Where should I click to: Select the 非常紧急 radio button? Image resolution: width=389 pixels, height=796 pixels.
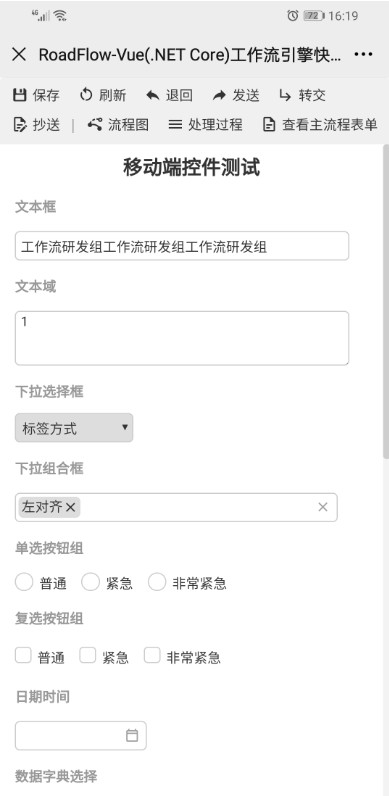click(157, 582)
